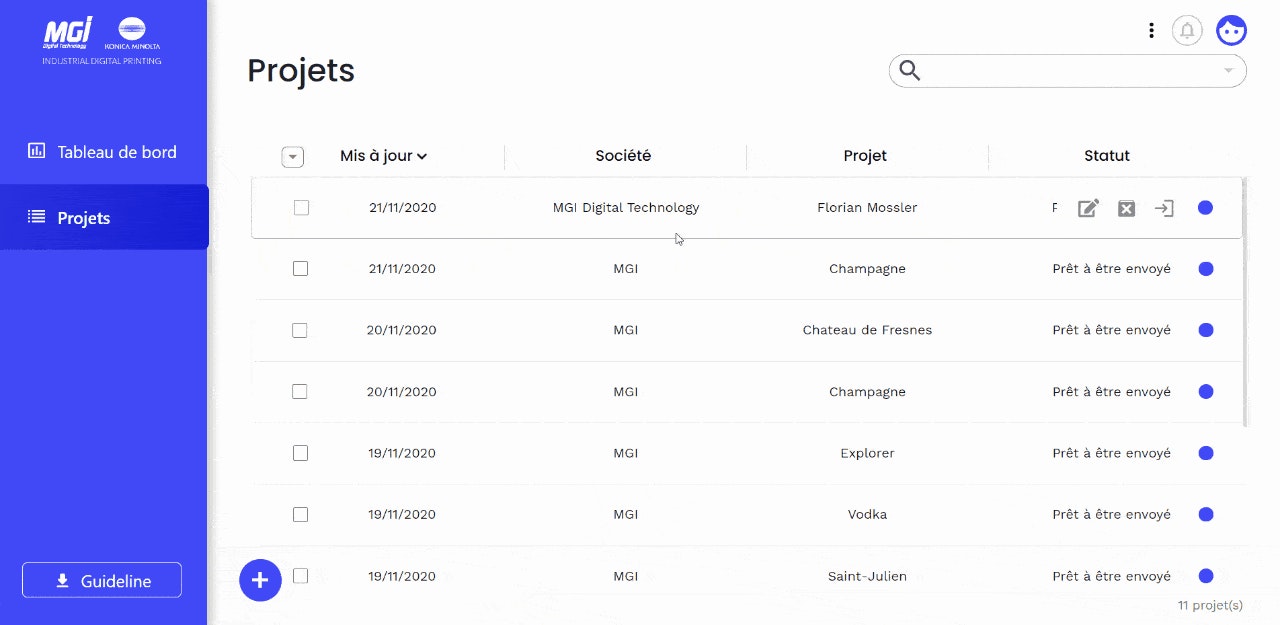Viewport: 1280px width, 625px height.
Task: Expand the select-all dropdown in table header
Action: click(x=292, y=156)
